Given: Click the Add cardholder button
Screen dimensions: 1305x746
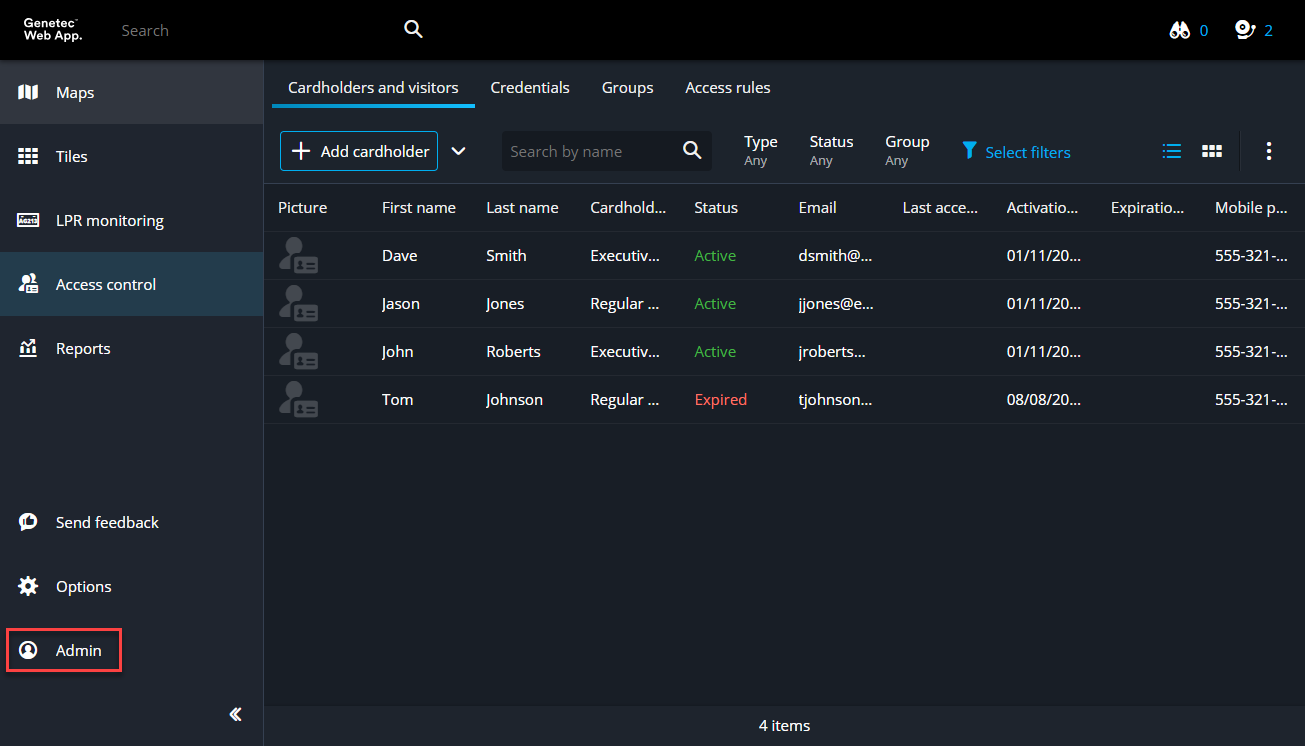Looking at the screenshot, I should [359, 151].
